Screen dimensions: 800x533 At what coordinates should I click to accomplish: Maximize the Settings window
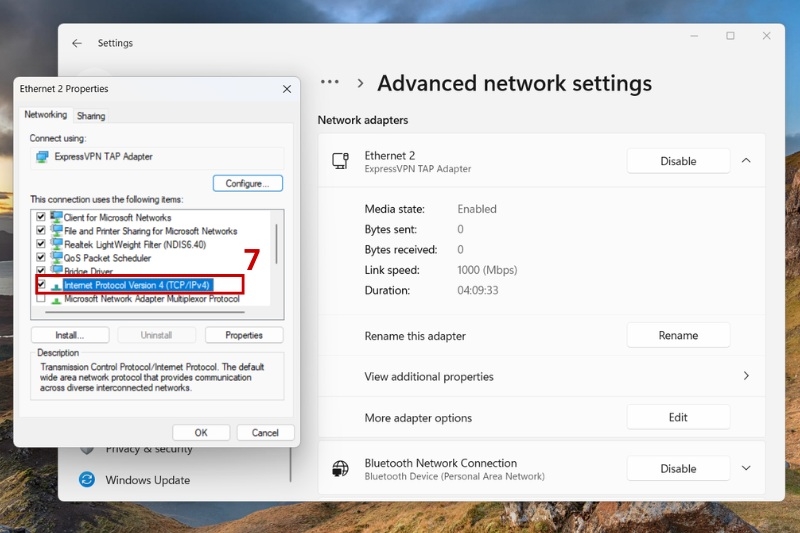click(730, 36)
